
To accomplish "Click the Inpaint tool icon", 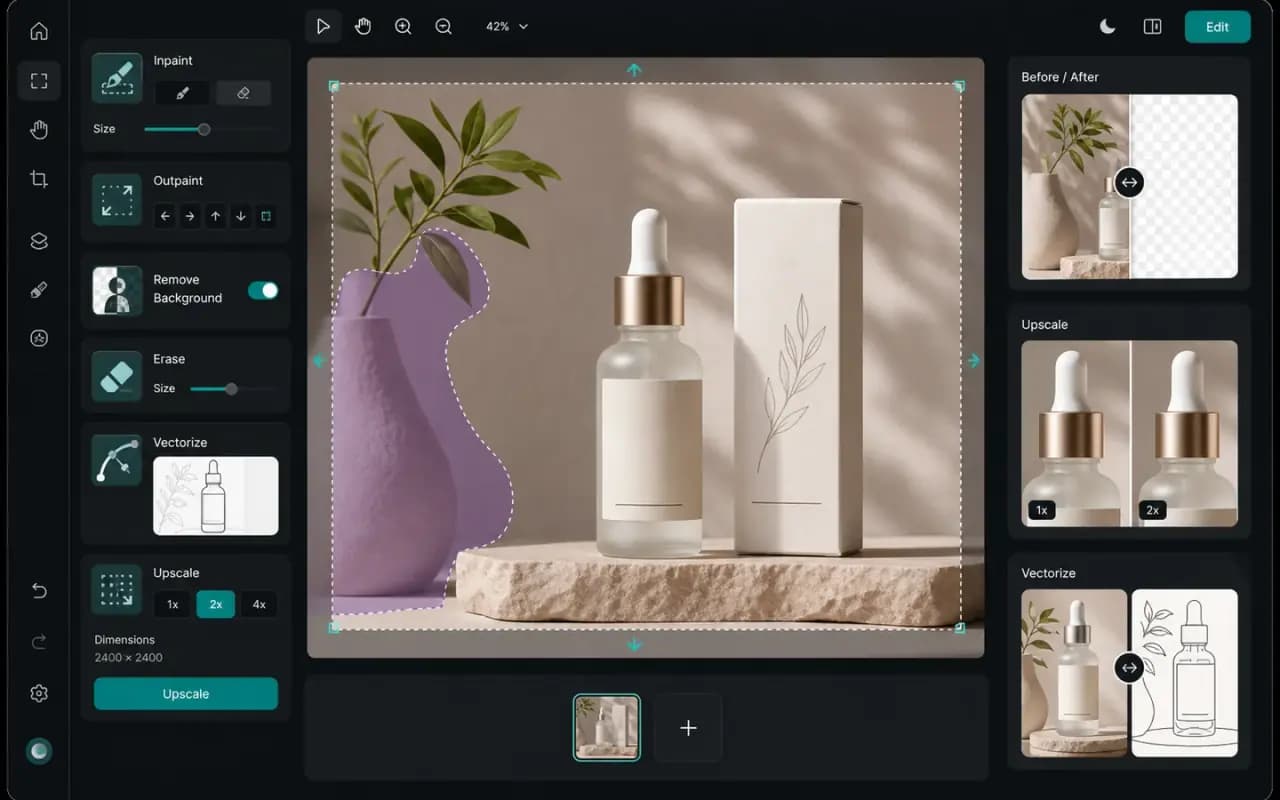I will (117, 78).
